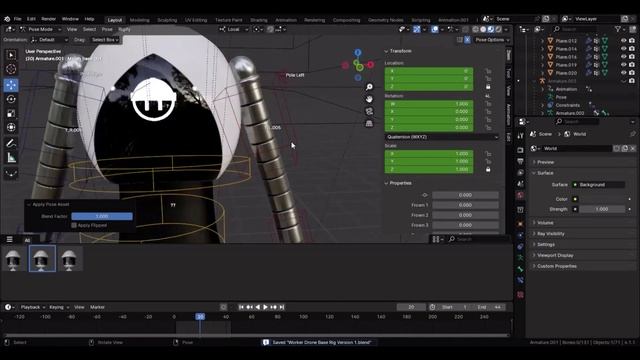The width and height of the screenshot is (640, 360).
Task: Switch to the Modeling workspace tab
Action: [140, 20]
